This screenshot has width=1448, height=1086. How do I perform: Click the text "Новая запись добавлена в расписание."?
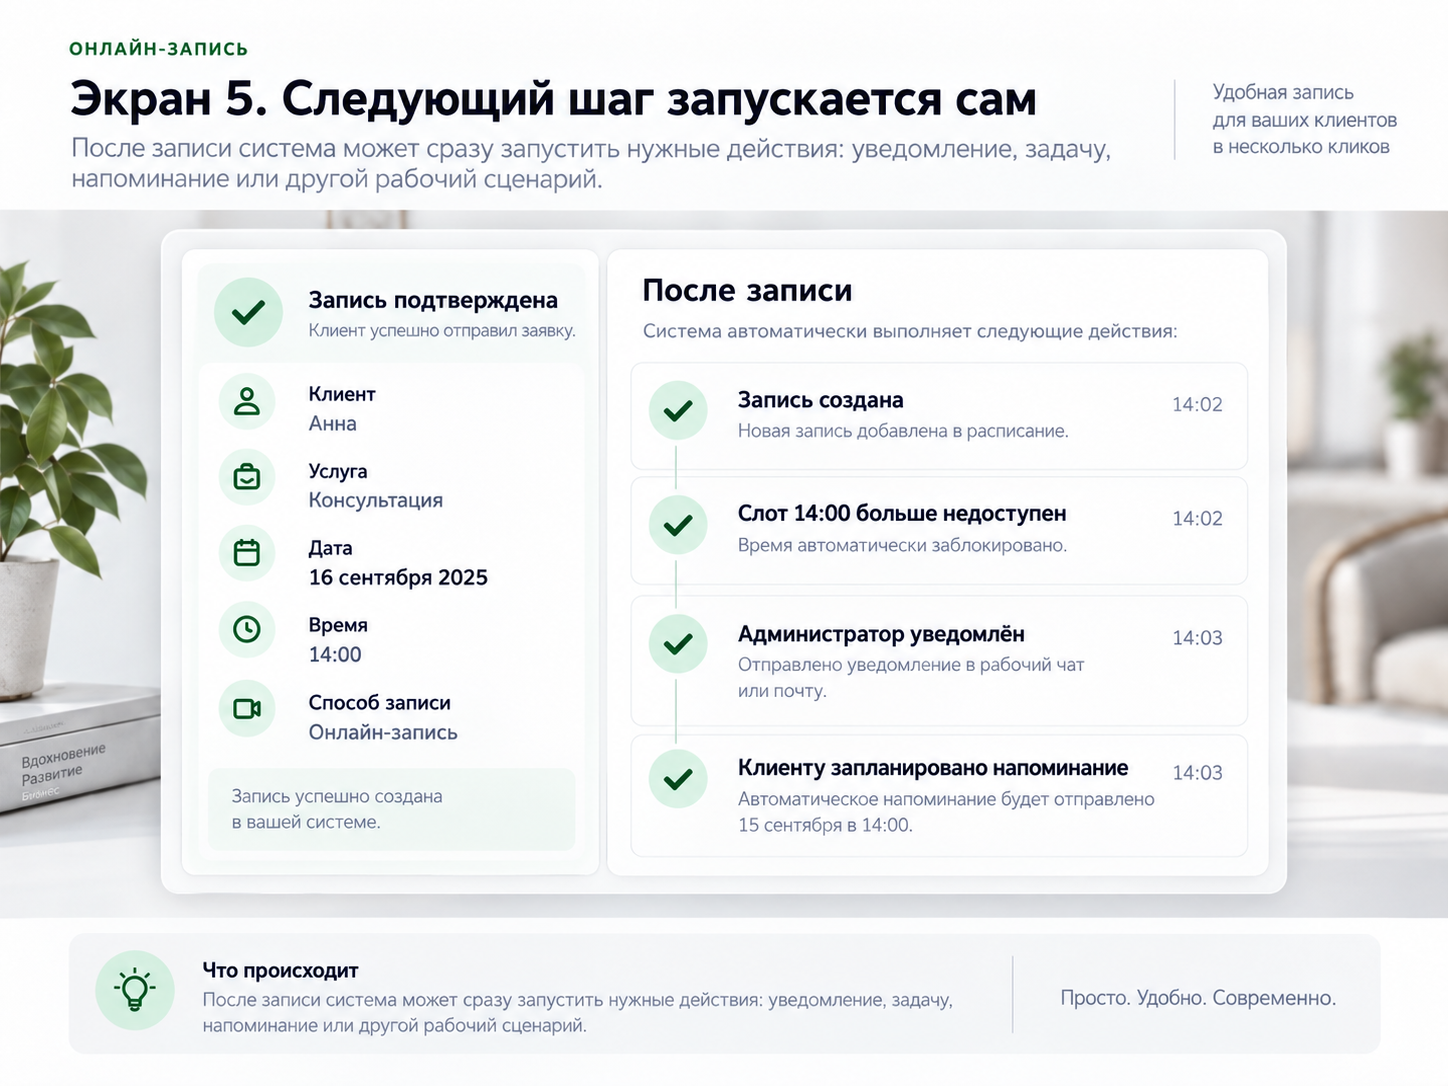[x=903, y=431]
